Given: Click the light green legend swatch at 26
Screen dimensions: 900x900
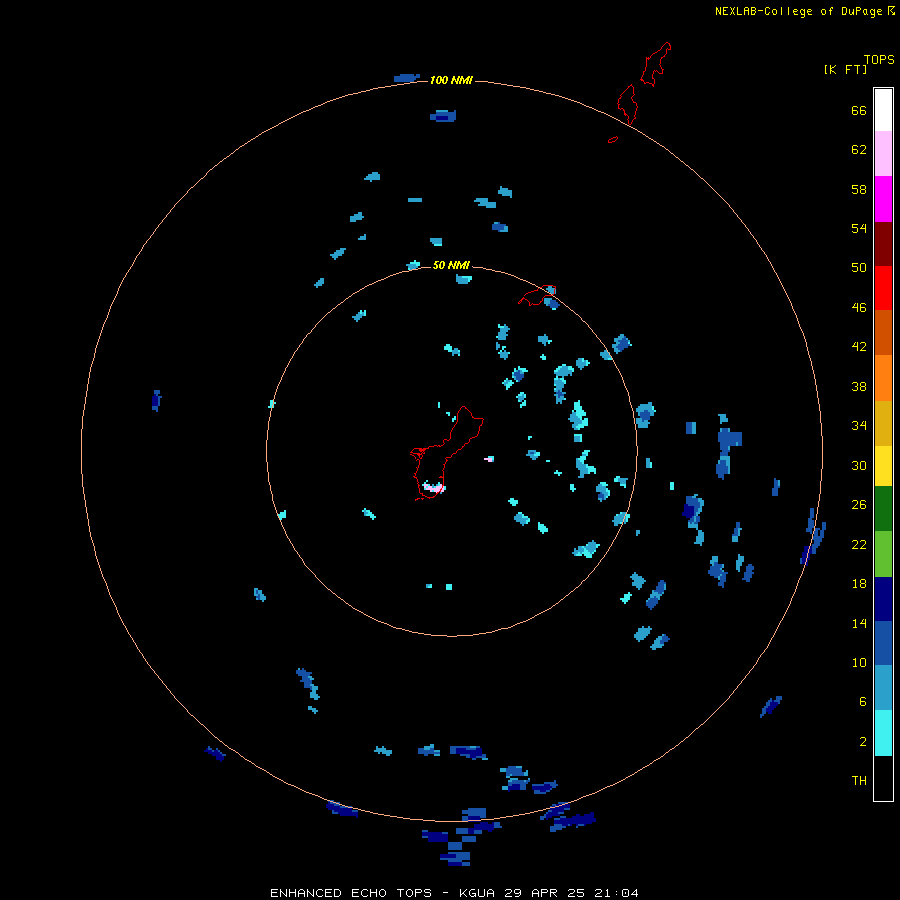Looking at the screenshot, I should [883, 554].
